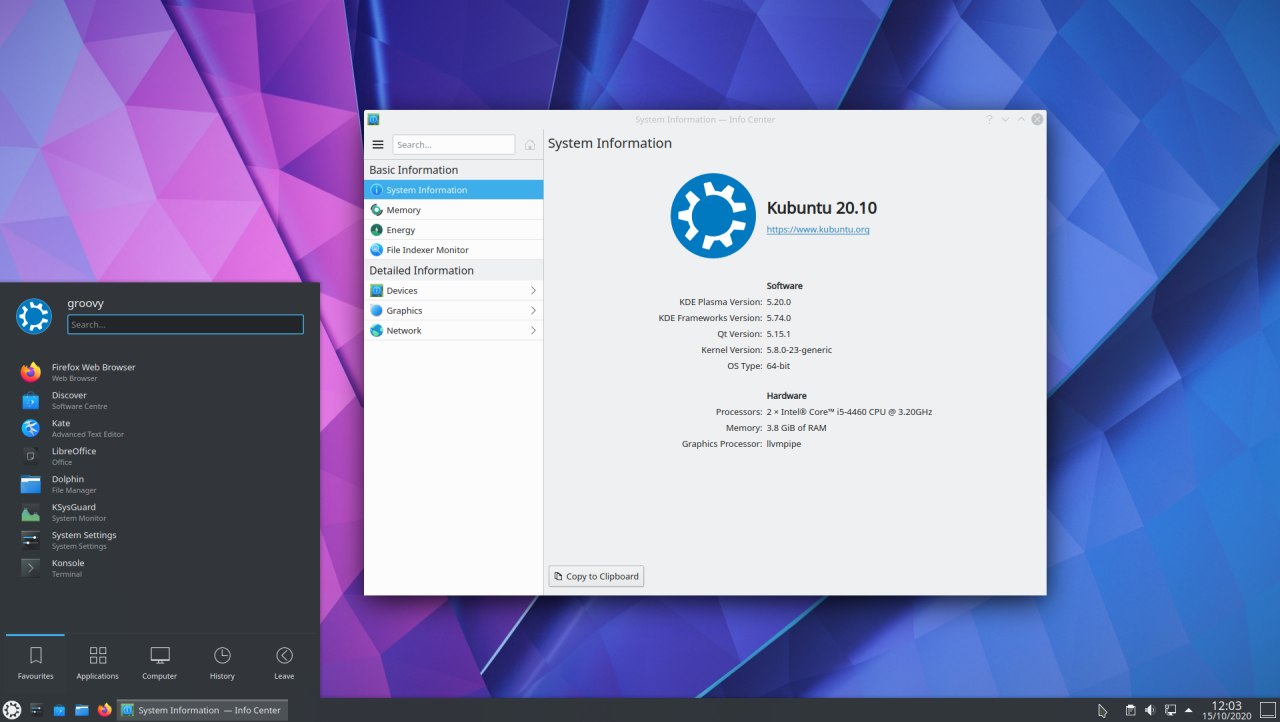Open the clipboard tray icon
This screenshot has width=1280, height=722.
1130,710
